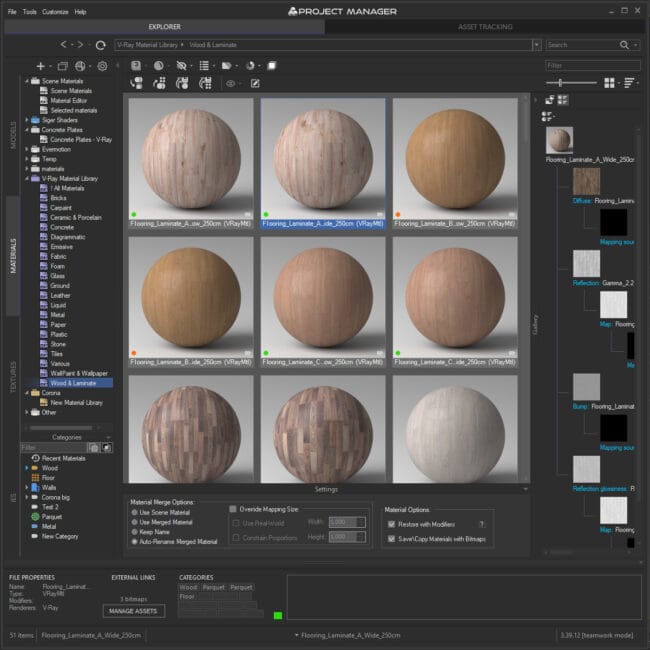Screen dimensions: 650x650
Task: Click the clock history icon in toolbar
Action: [250, 65]
